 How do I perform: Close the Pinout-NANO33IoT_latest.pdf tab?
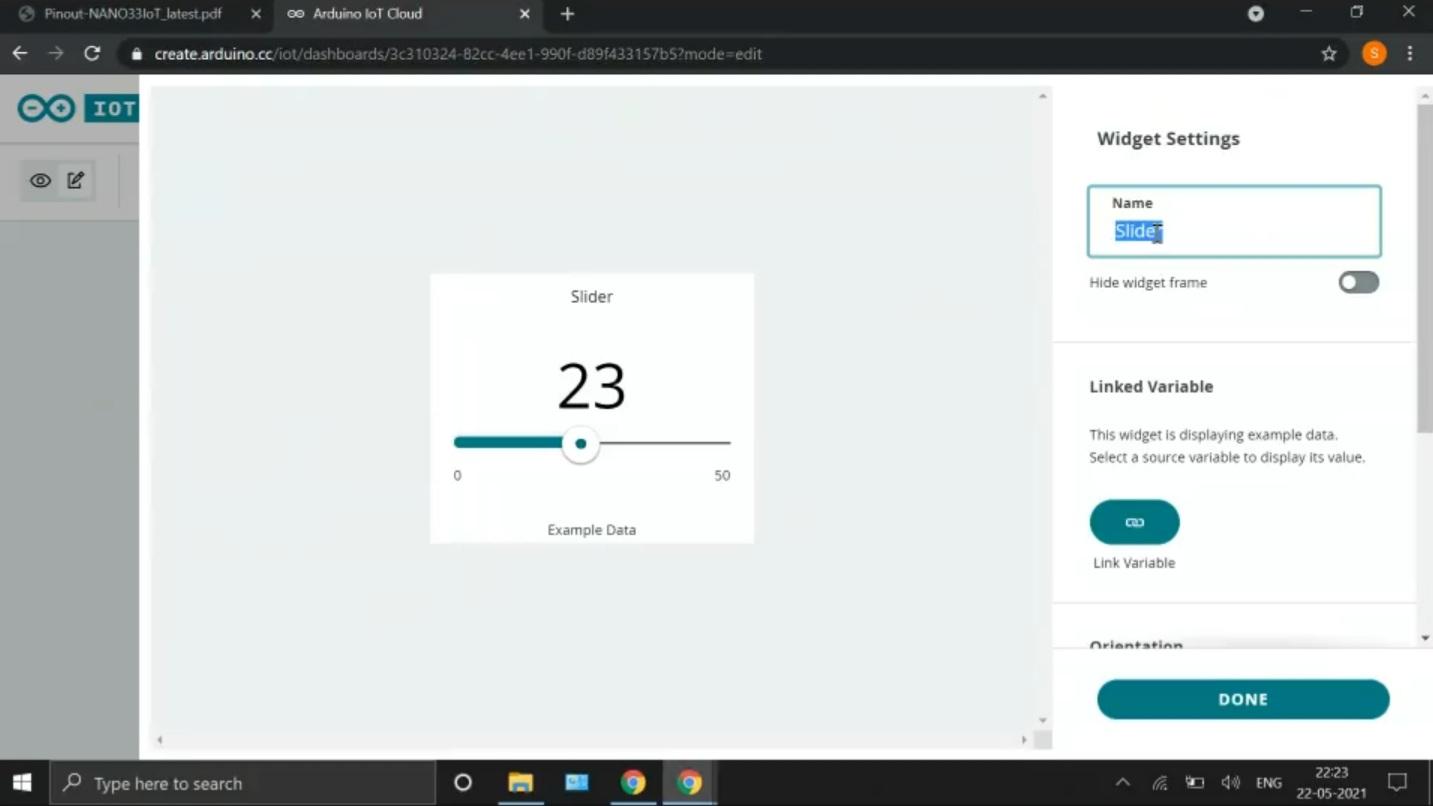click(256, 14)
